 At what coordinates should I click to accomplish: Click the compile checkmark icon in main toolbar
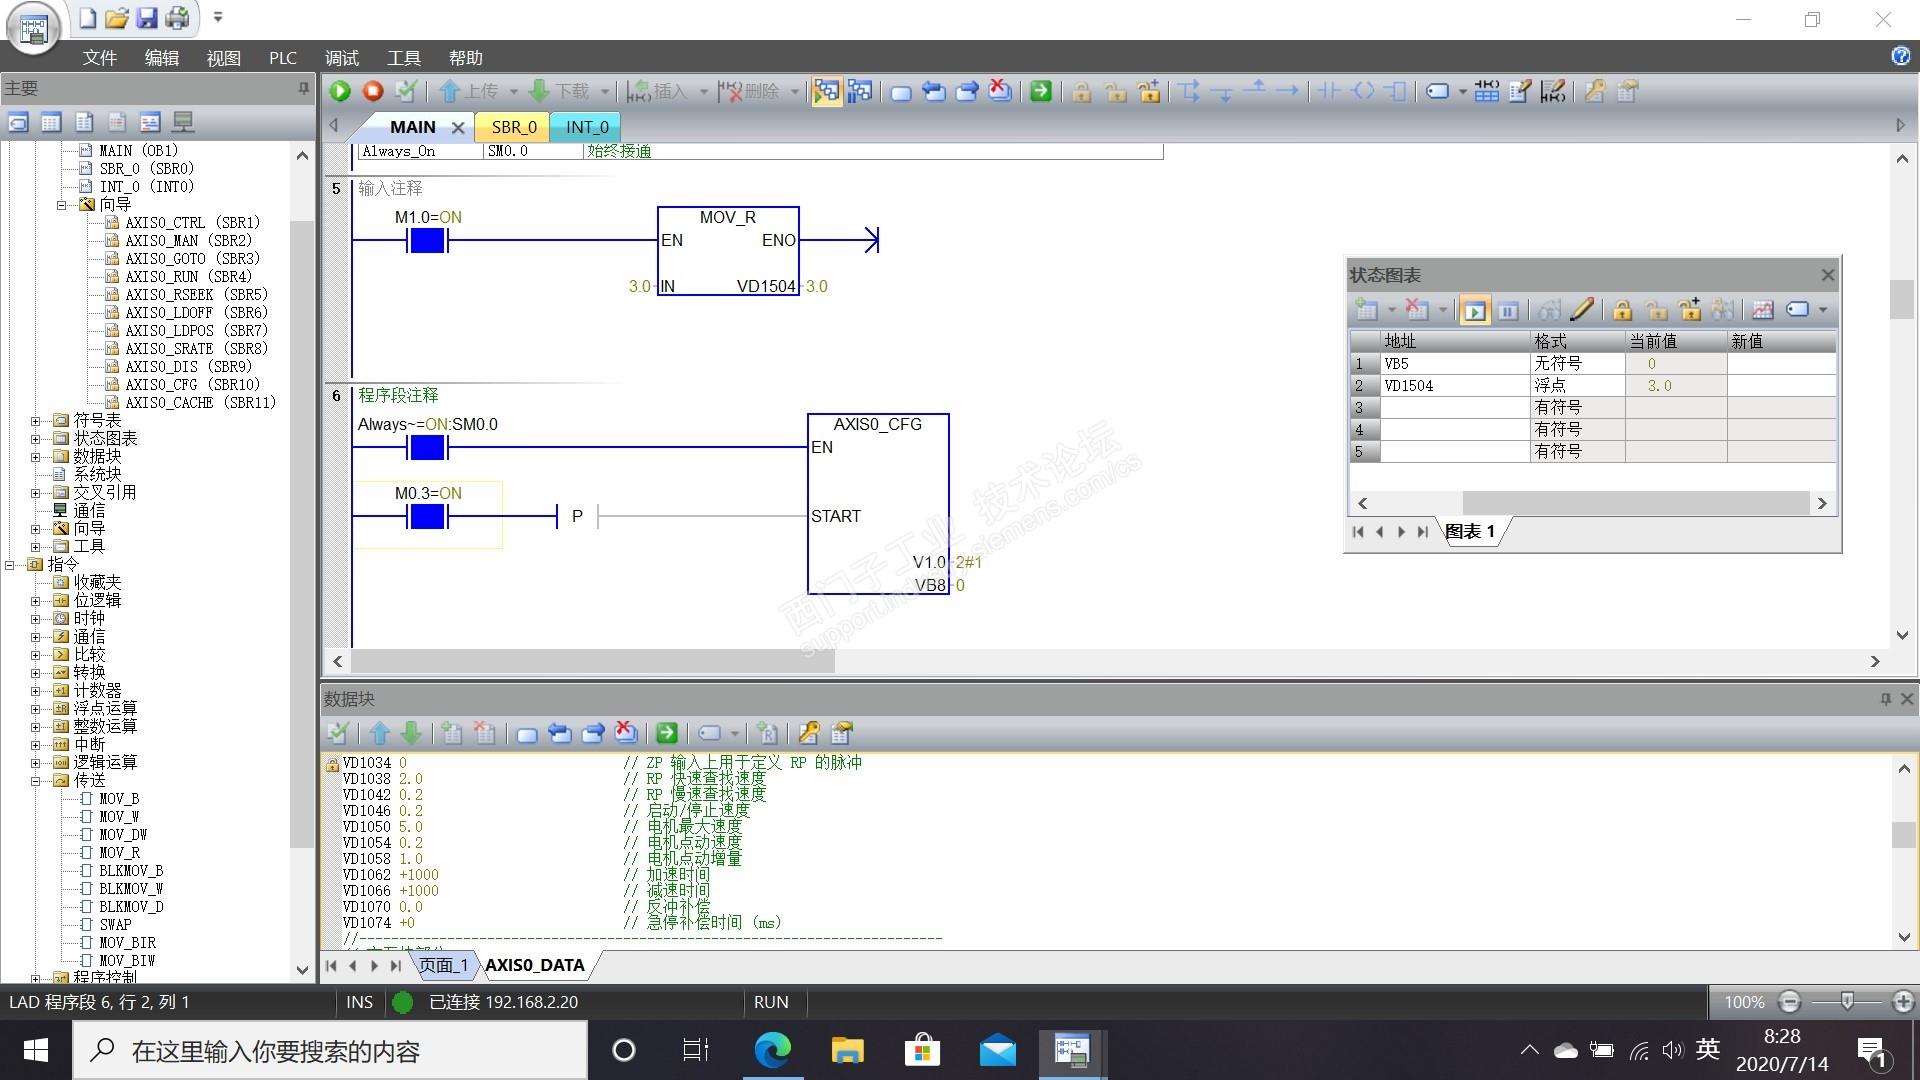[405, 91]
